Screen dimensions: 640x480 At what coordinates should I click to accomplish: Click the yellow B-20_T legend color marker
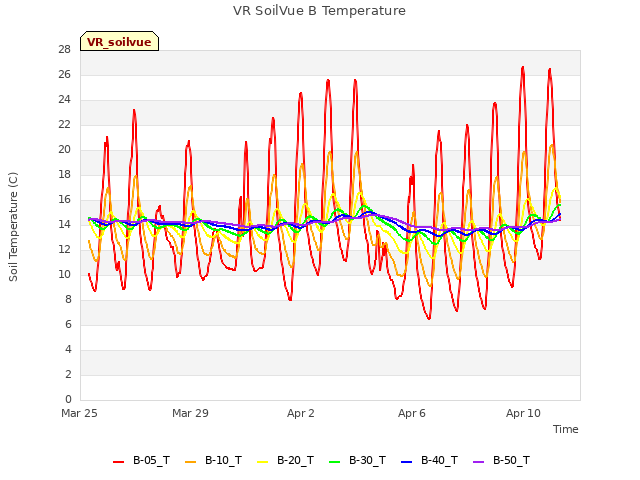click(262, 462)
